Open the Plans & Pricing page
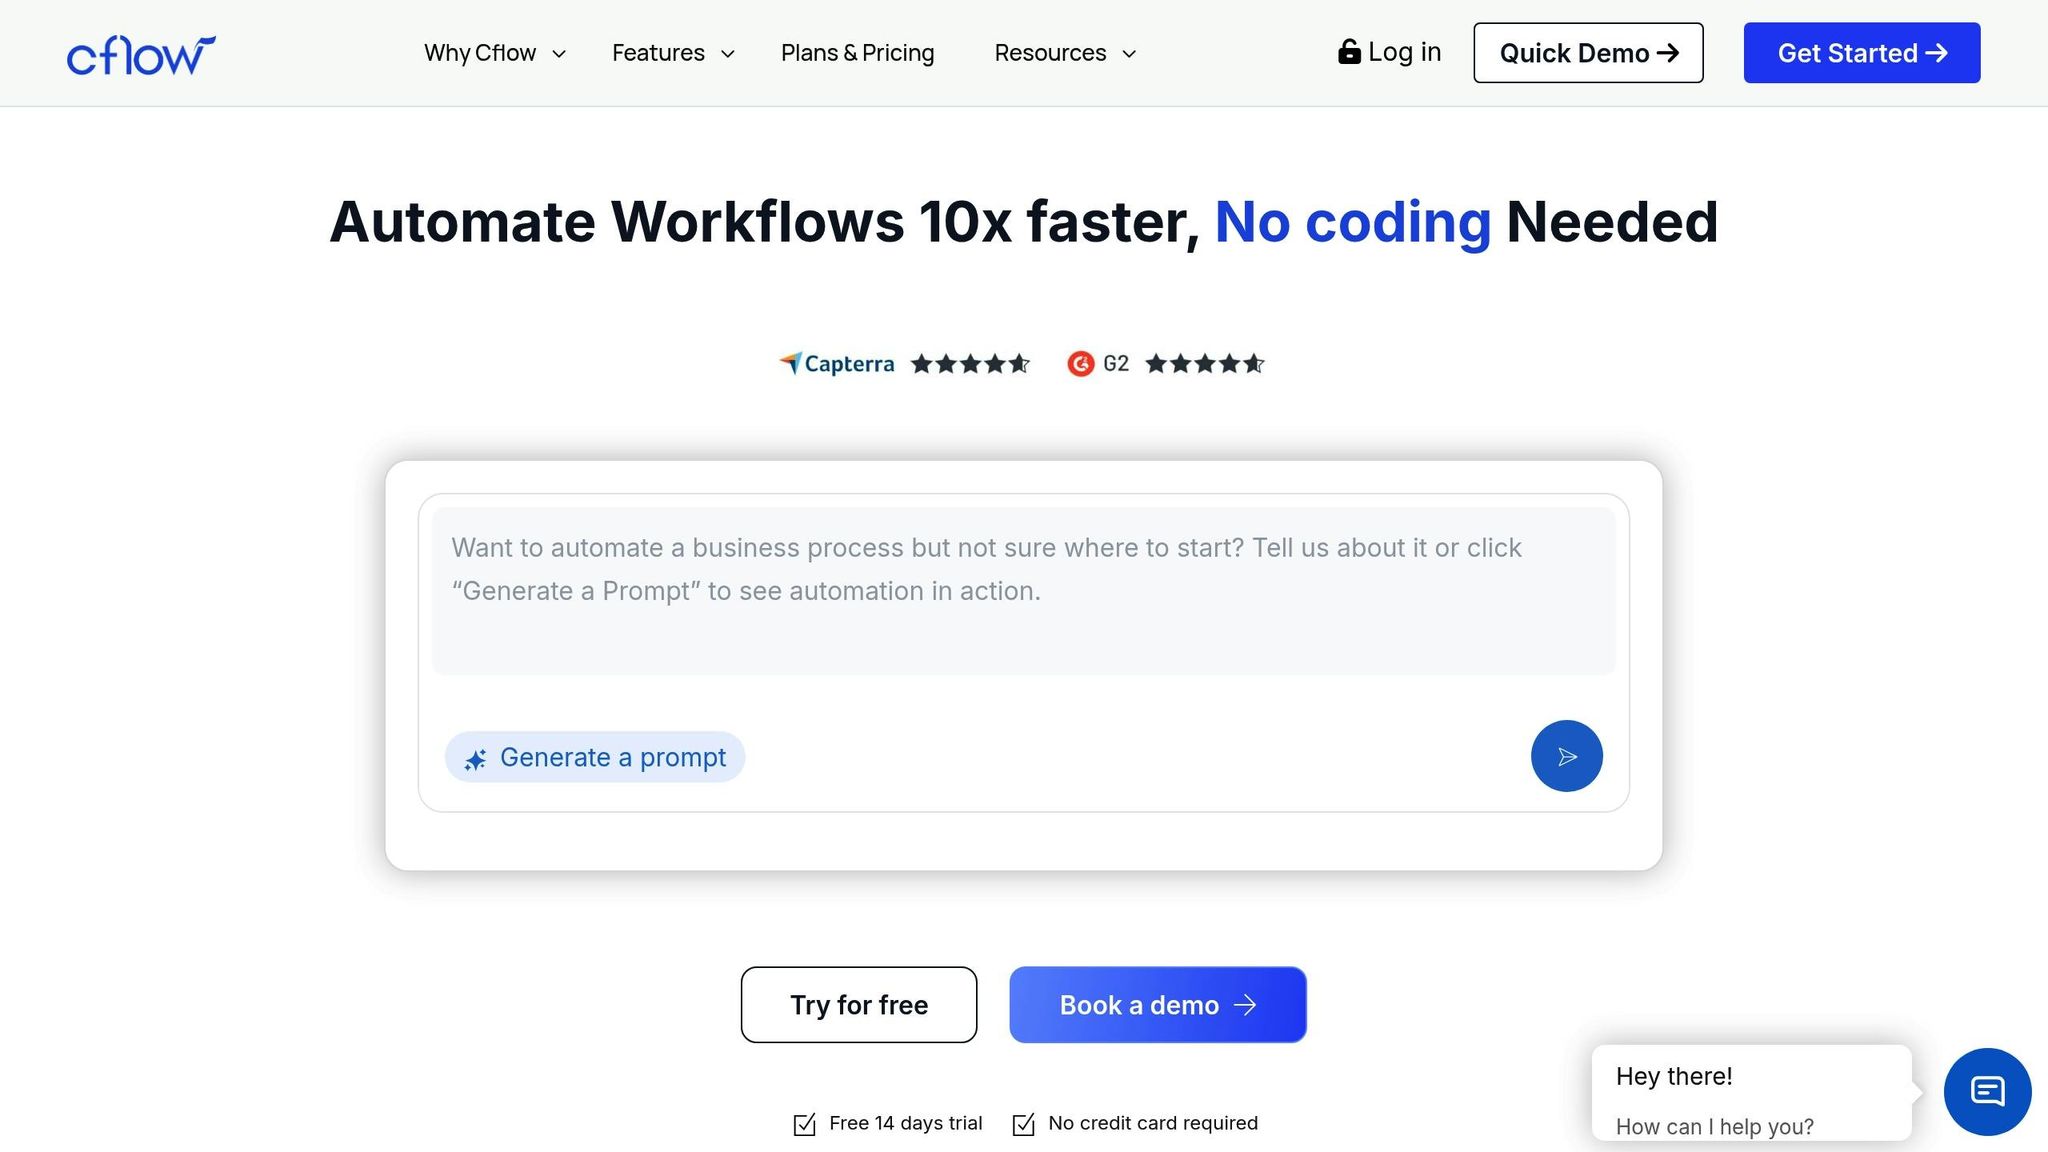The height and width of the screenshot is (1152, 2048). pyautogui.click(x=857, y=53)
